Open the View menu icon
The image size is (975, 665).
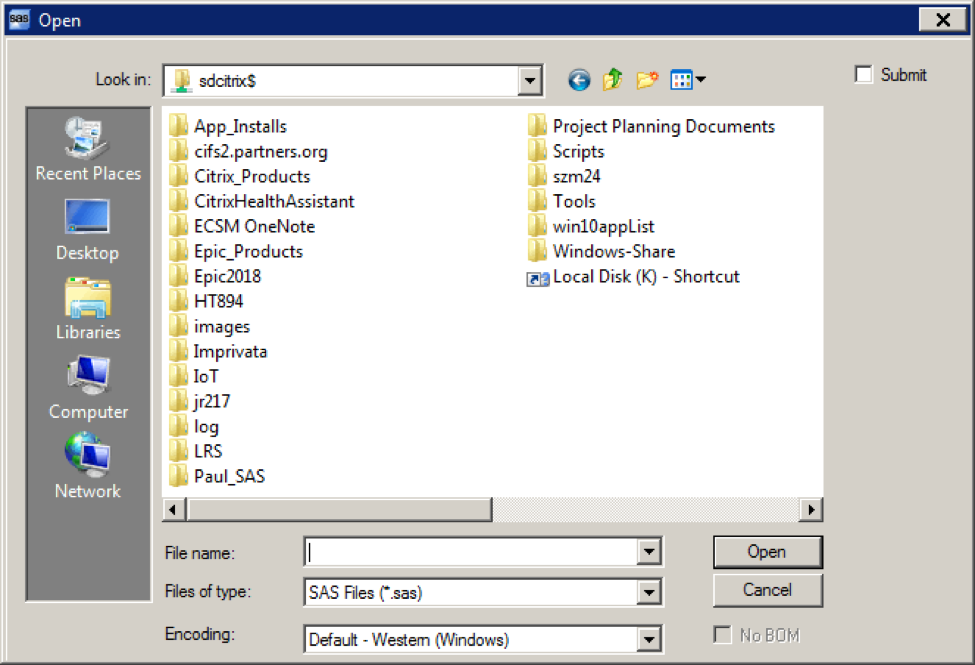(x=688, y=80)
